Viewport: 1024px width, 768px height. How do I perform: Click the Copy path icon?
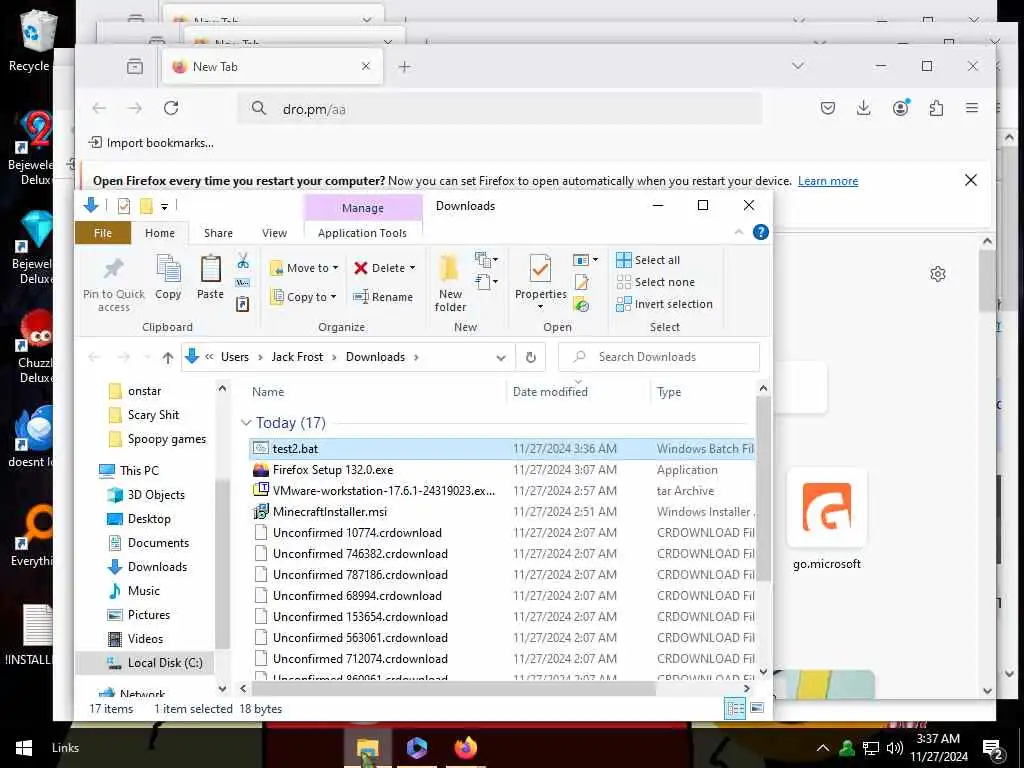243,283
